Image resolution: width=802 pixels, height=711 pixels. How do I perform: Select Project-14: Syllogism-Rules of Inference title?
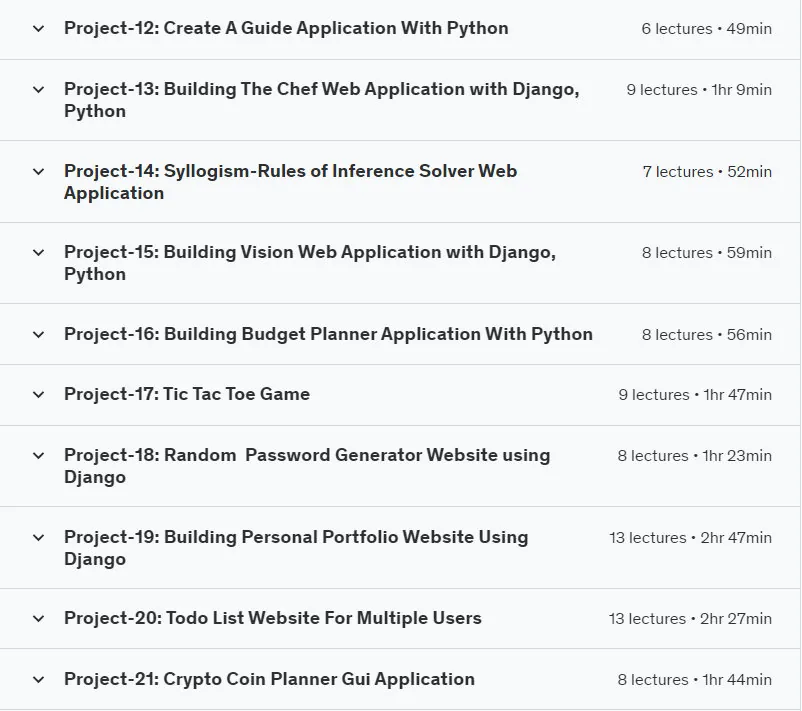(291, 182)
